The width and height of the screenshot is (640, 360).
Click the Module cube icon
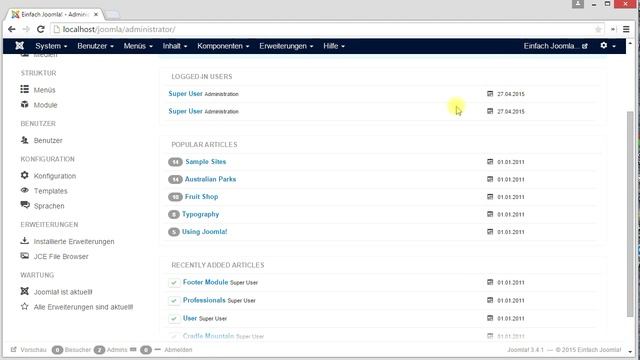(x=24, y=104)
